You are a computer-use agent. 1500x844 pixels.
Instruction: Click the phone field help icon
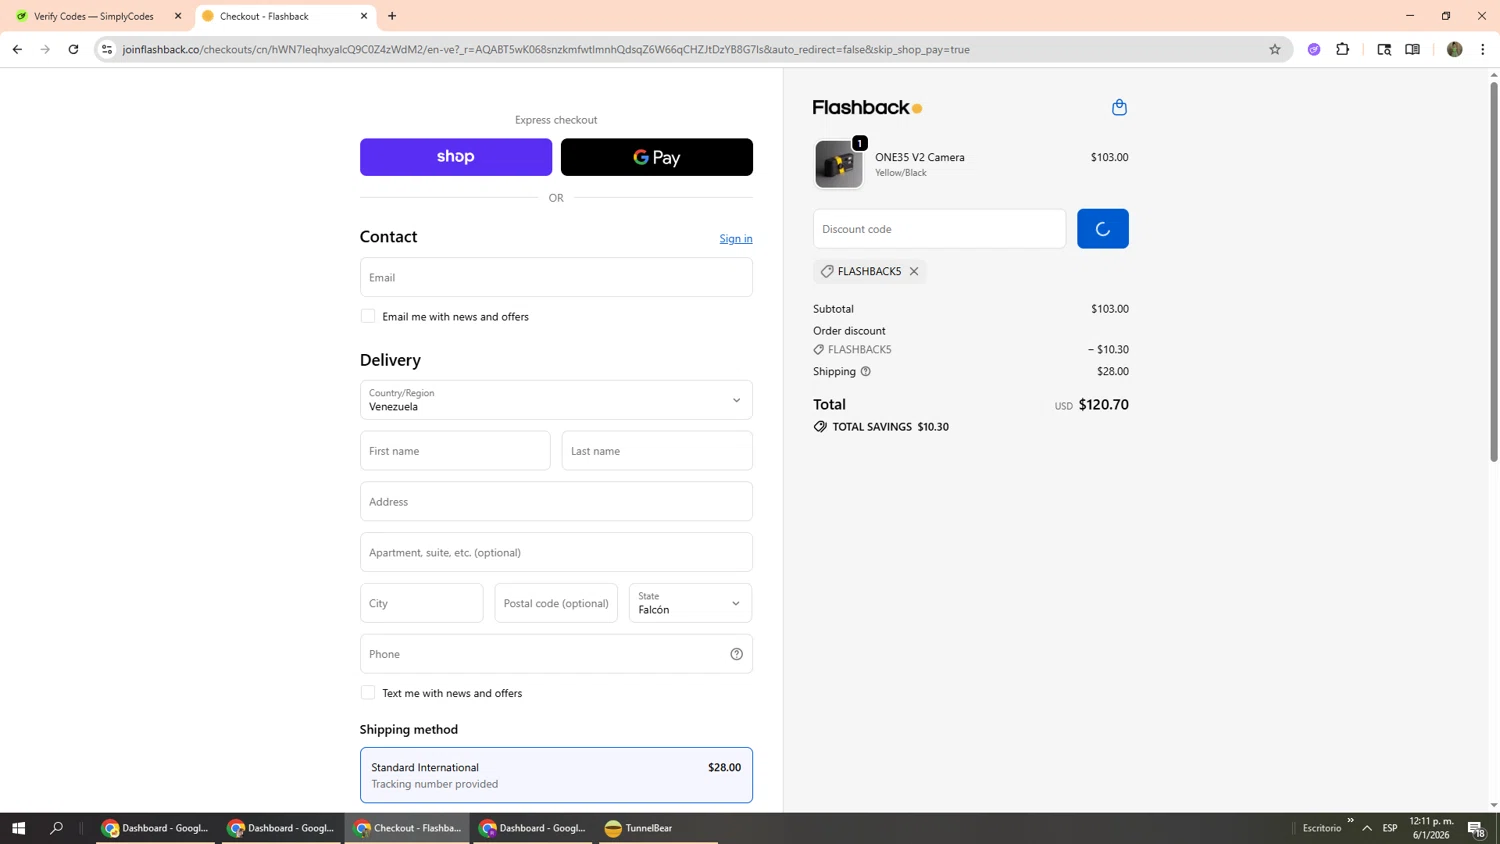coord(736,654)
